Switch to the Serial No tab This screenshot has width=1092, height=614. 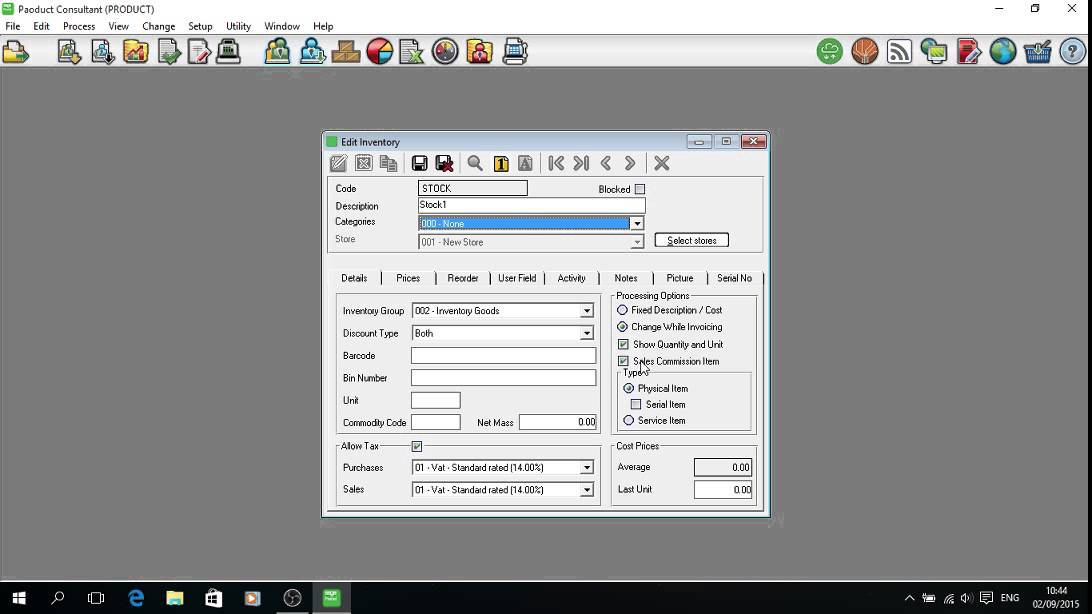734,278
